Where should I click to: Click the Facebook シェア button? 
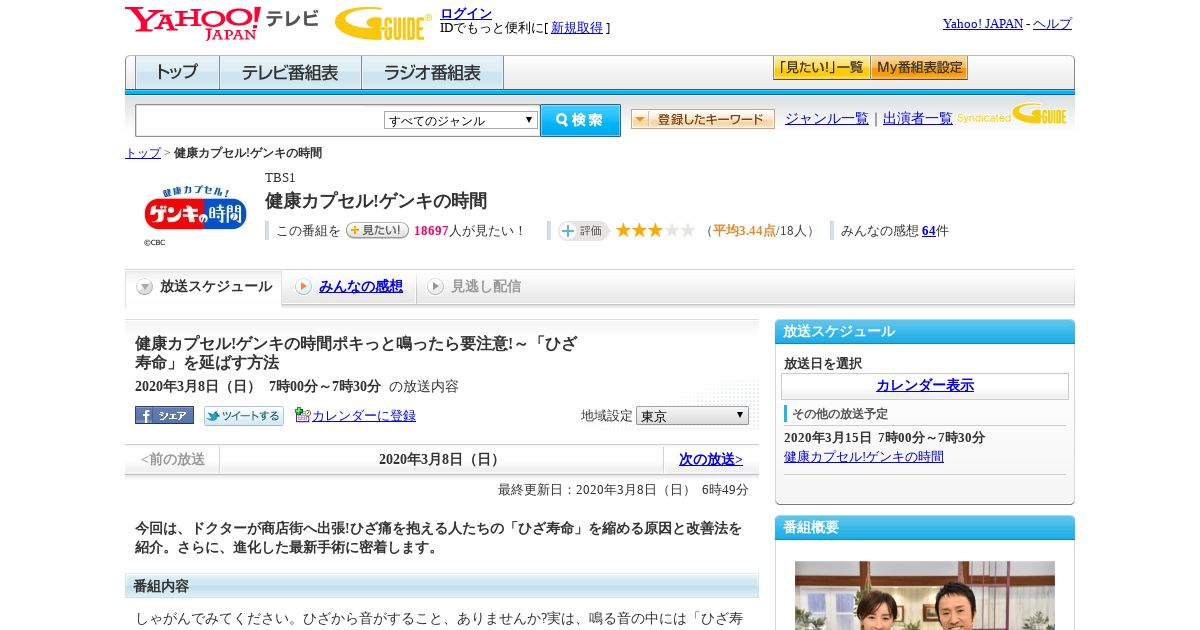(164, 415)
